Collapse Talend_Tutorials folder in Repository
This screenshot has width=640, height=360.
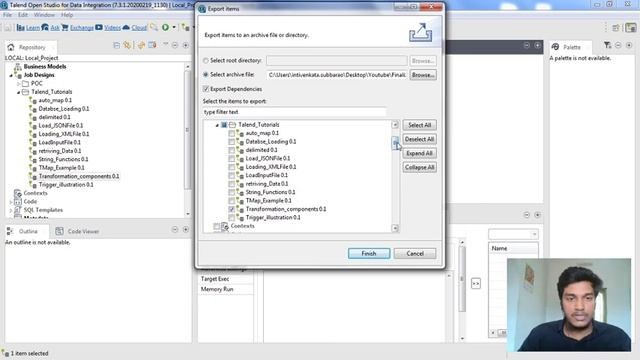pos(18,92)
